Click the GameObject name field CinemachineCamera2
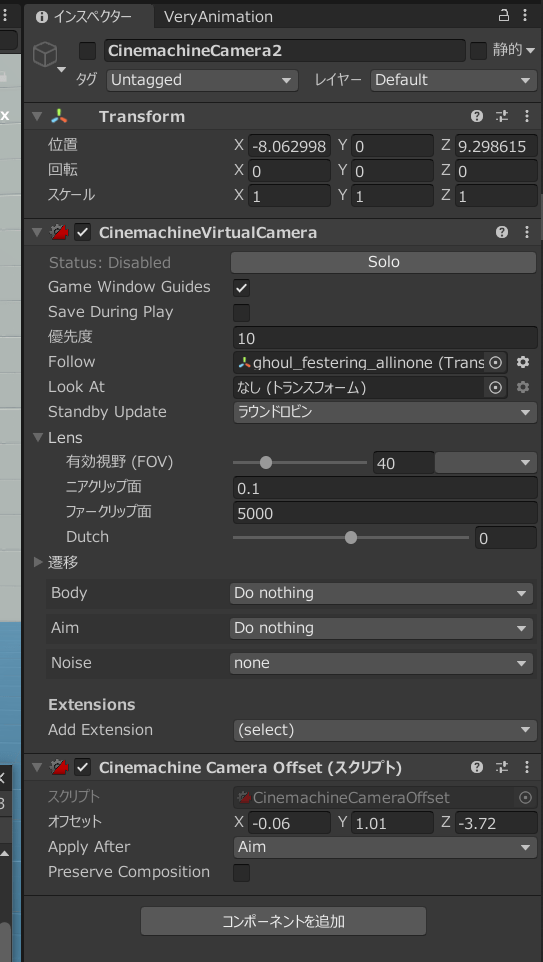Screen dimensions: 543x962 [285, 51]
